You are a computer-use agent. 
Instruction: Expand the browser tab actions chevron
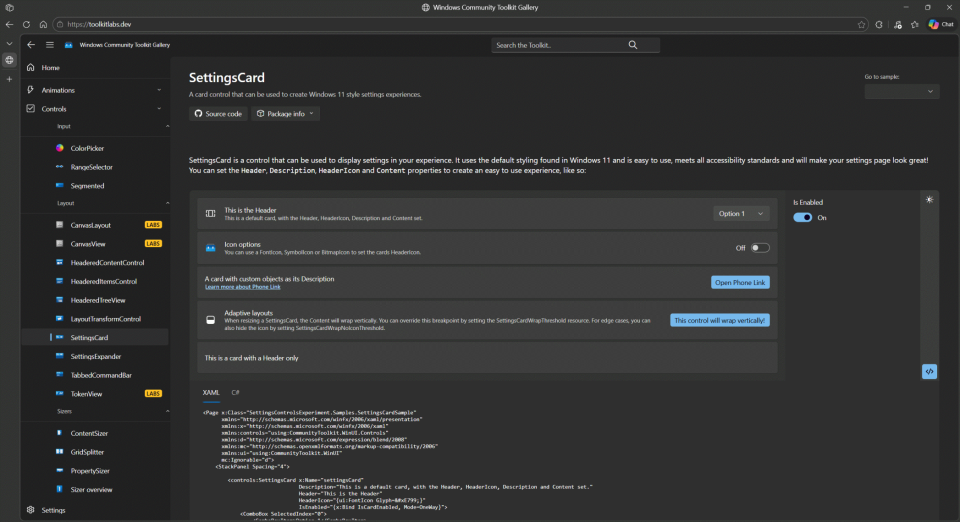tap(9, 44)
